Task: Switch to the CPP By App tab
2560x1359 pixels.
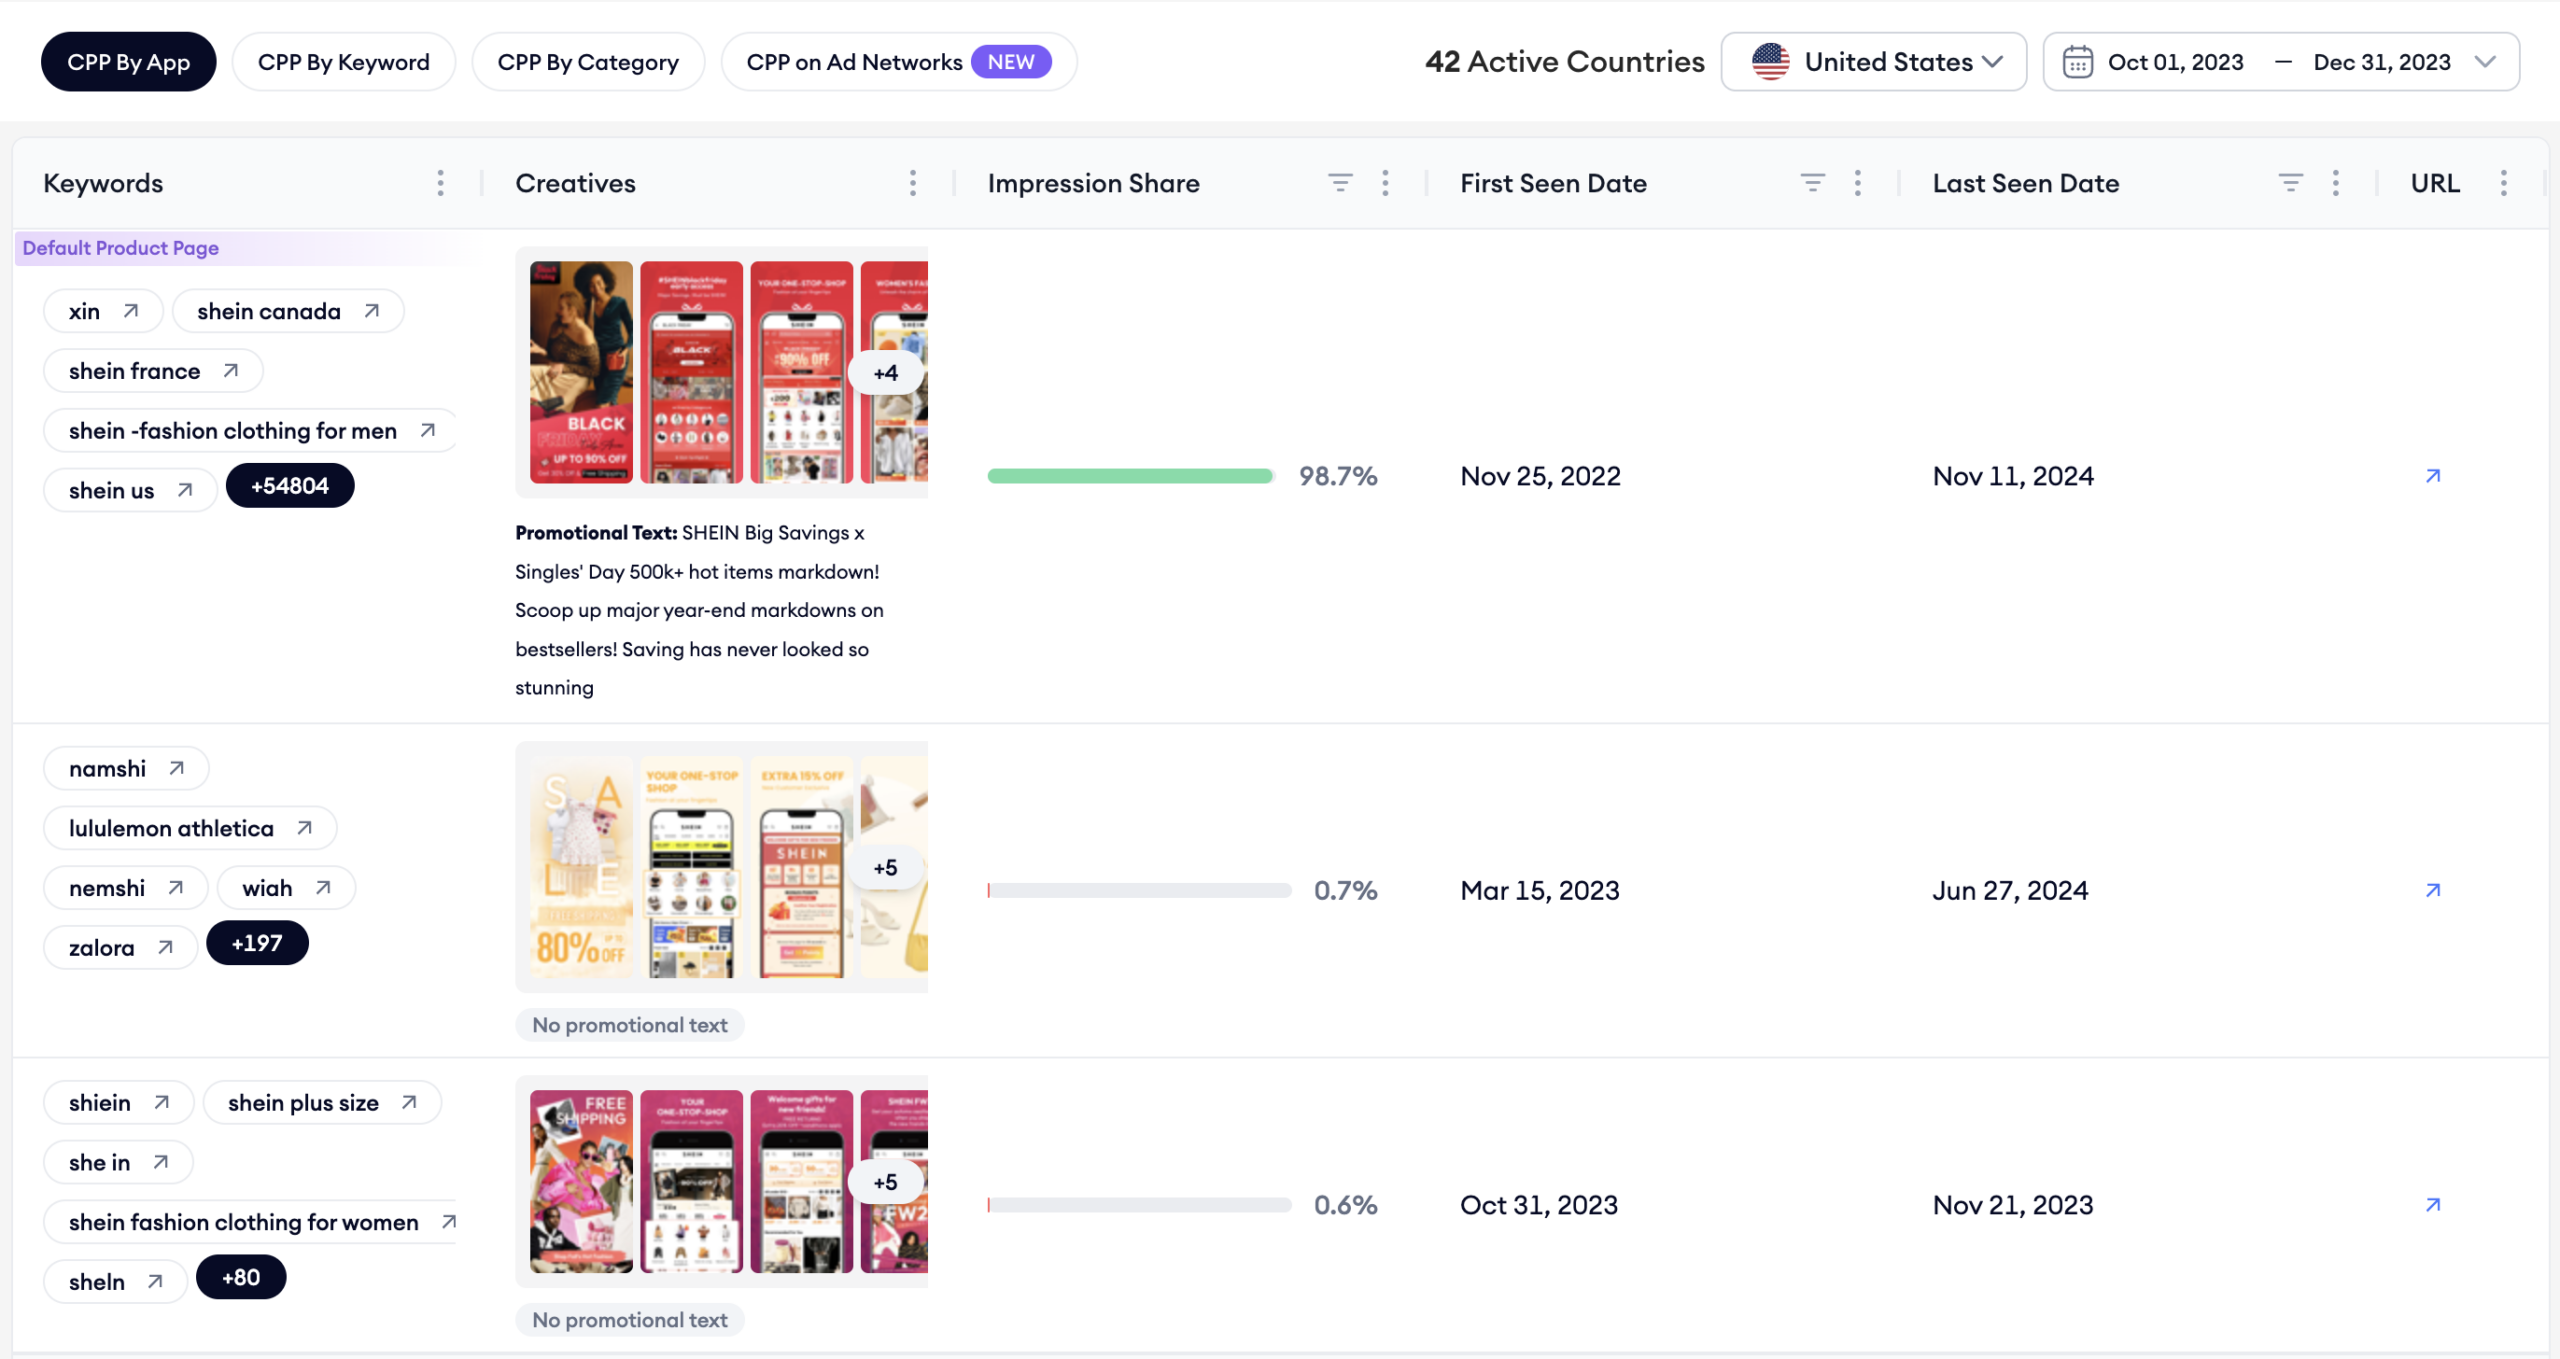Action: pyautogui.click(x=128, y=62)
